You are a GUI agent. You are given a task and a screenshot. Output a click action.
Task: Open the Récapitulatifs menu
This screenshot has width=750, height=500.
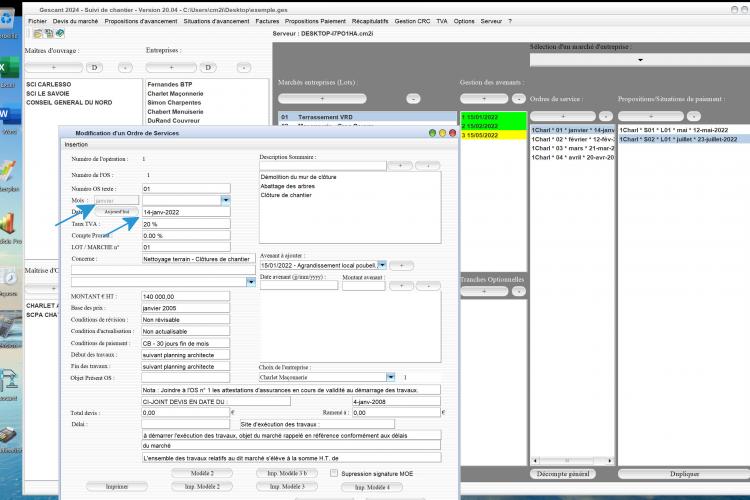pyautogui.click(x=370, y=21)
